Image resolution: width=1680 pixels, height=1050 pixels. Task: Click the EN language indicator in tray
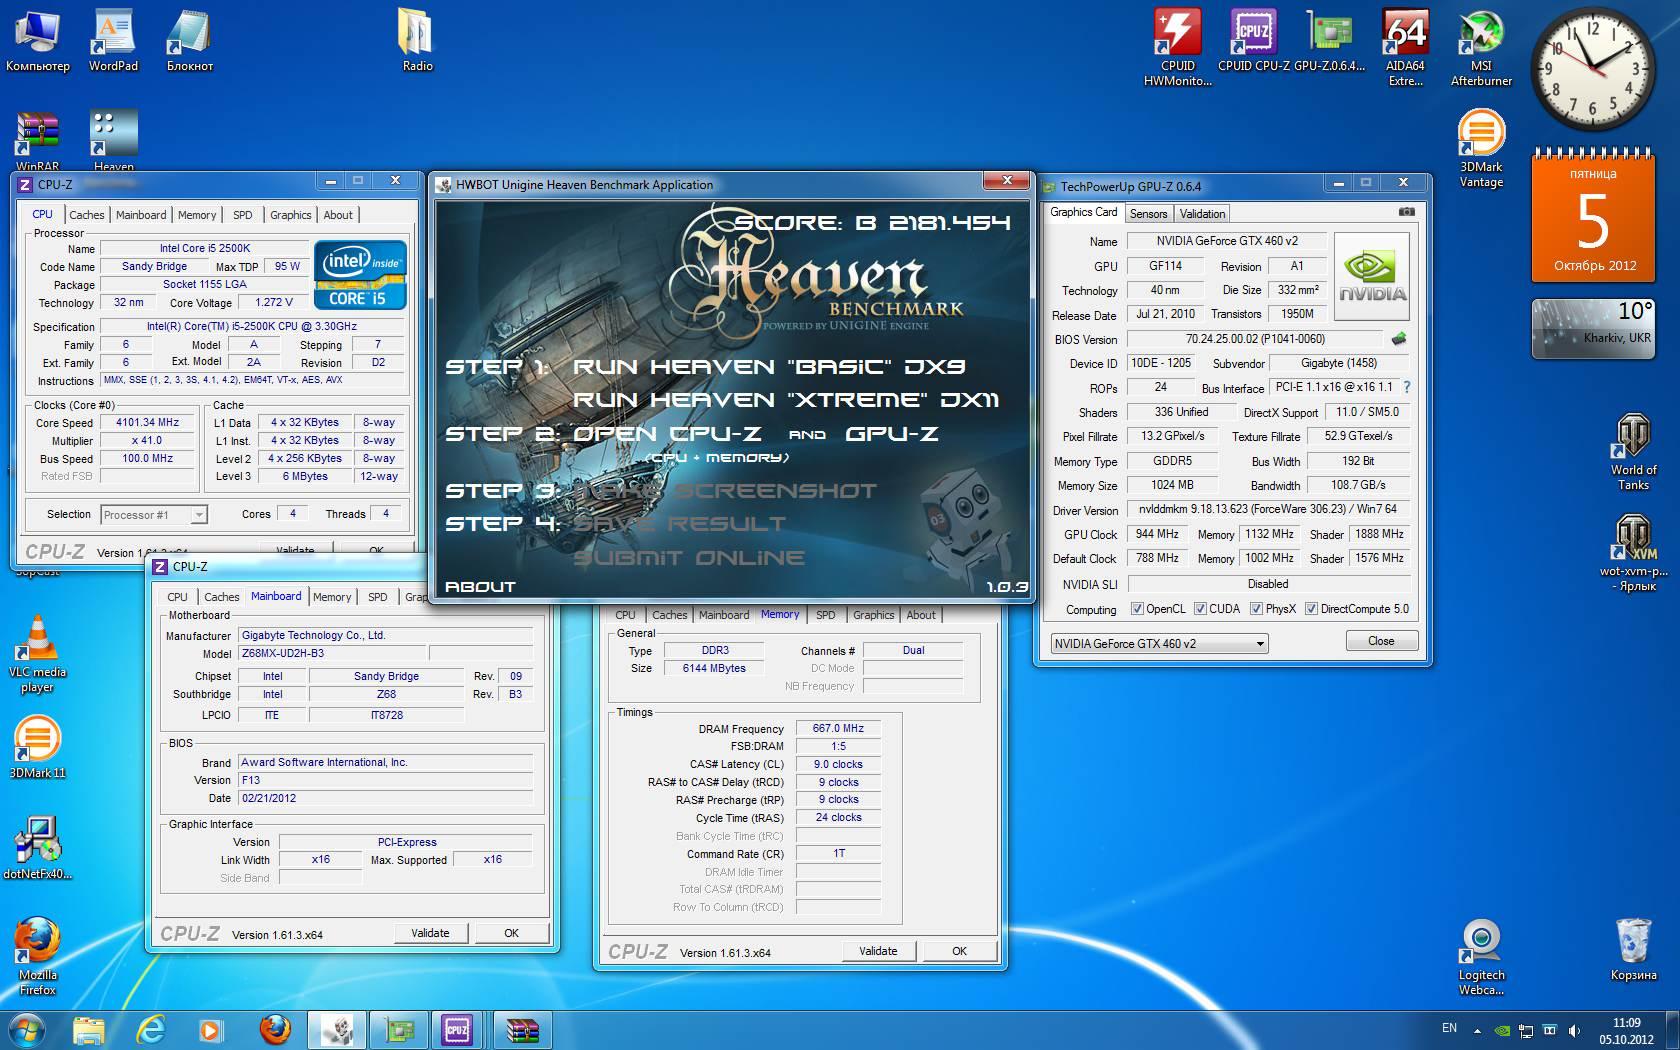coord(1449,1028)
